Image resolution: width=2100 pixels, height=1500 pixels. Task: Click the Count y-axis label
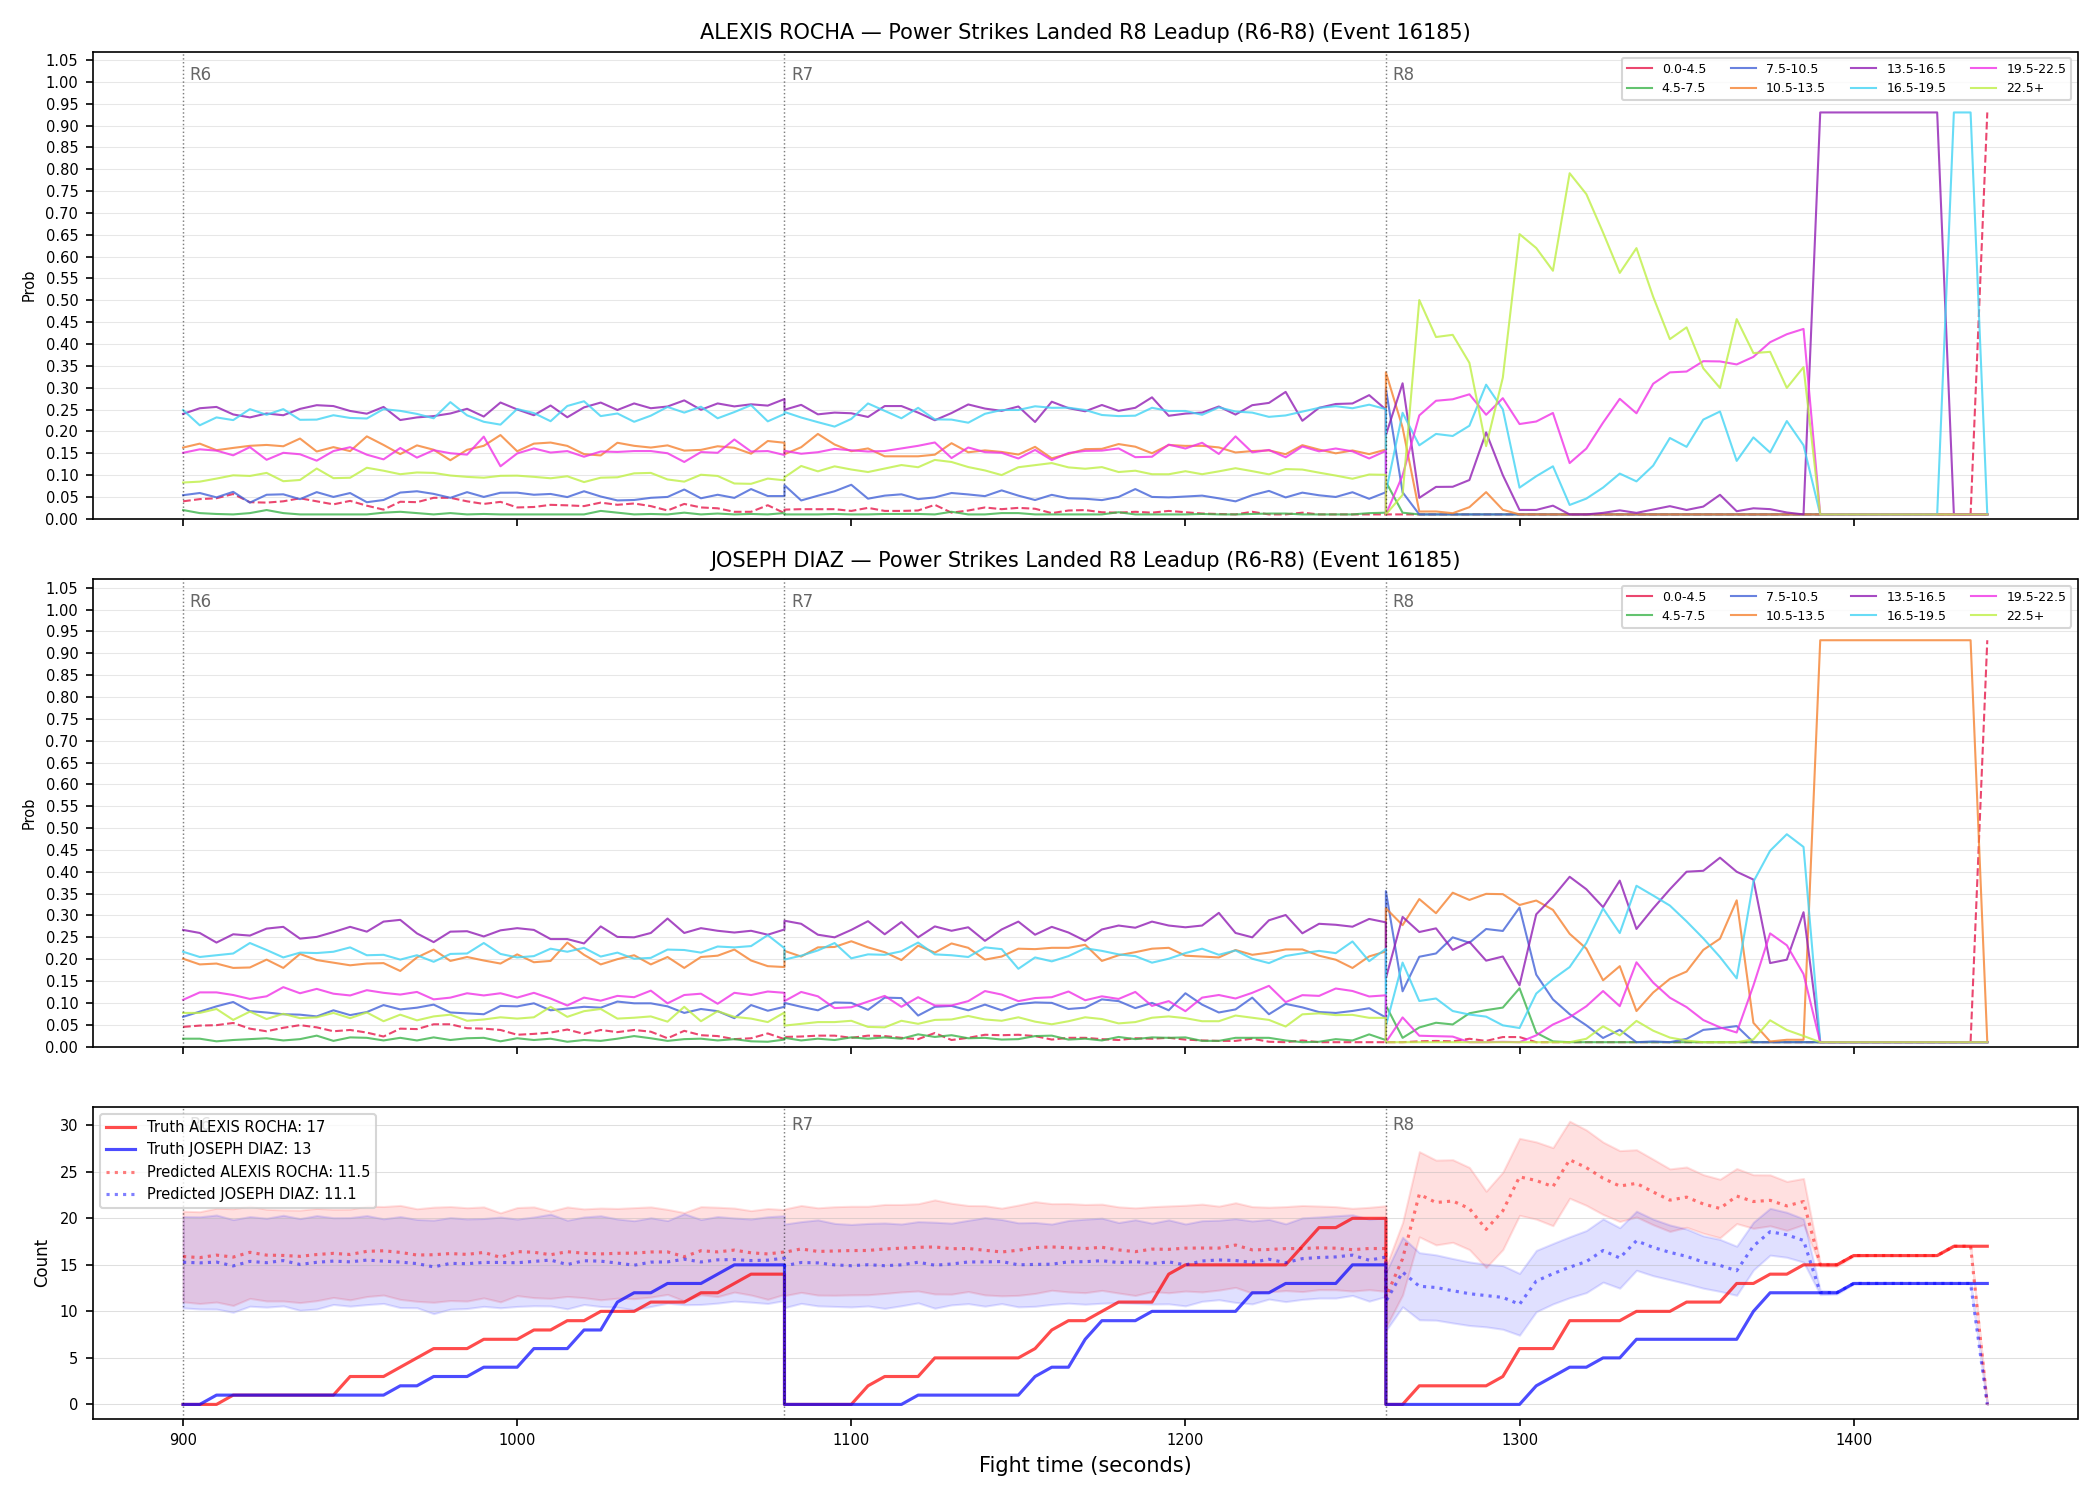[x=41, y=1263]
